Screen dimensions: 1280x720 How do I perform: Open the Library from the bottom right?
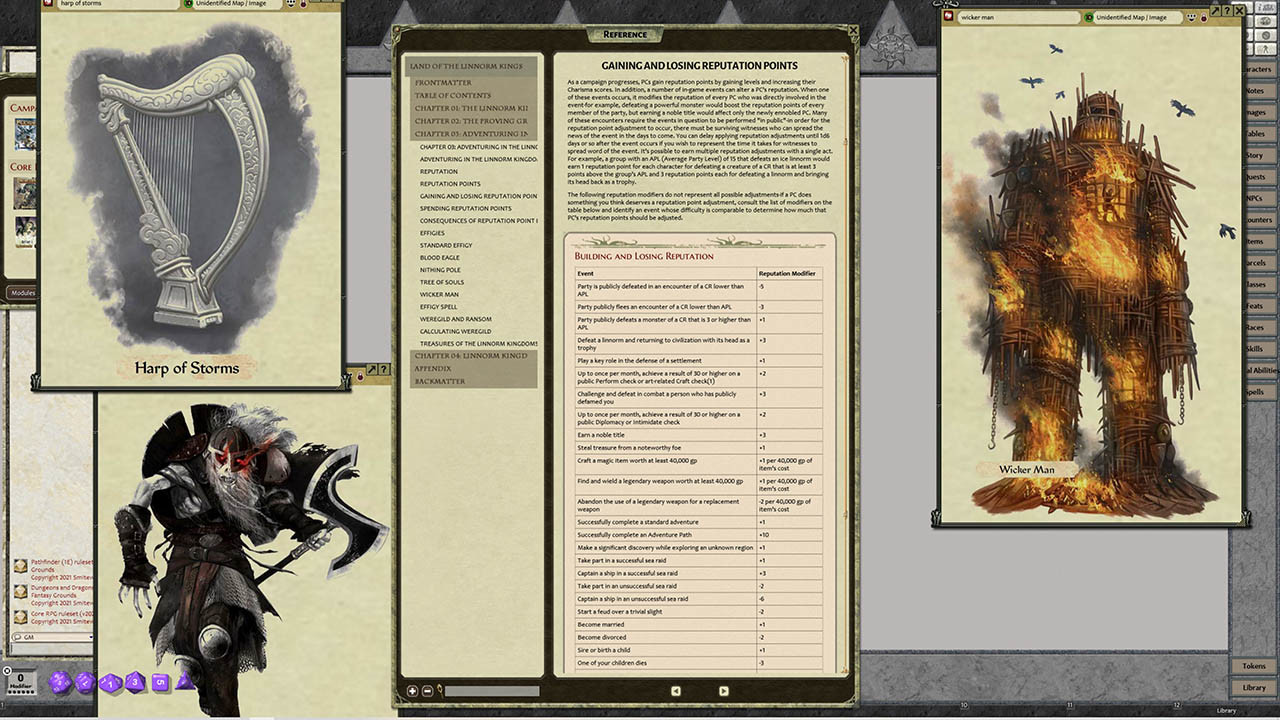(1253, 687)
